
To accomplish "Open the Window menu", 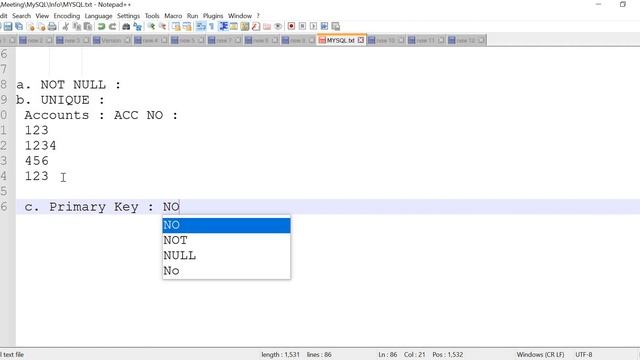I will point(240,16).
